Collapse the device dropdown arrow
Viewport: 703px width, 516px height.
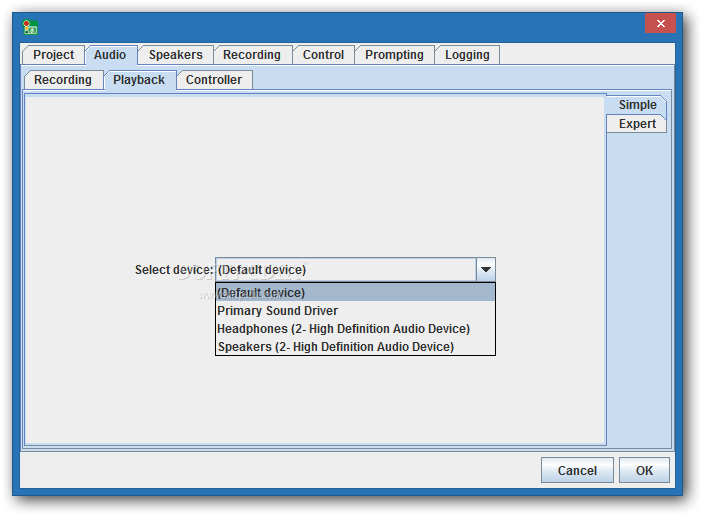coord(486,269)
